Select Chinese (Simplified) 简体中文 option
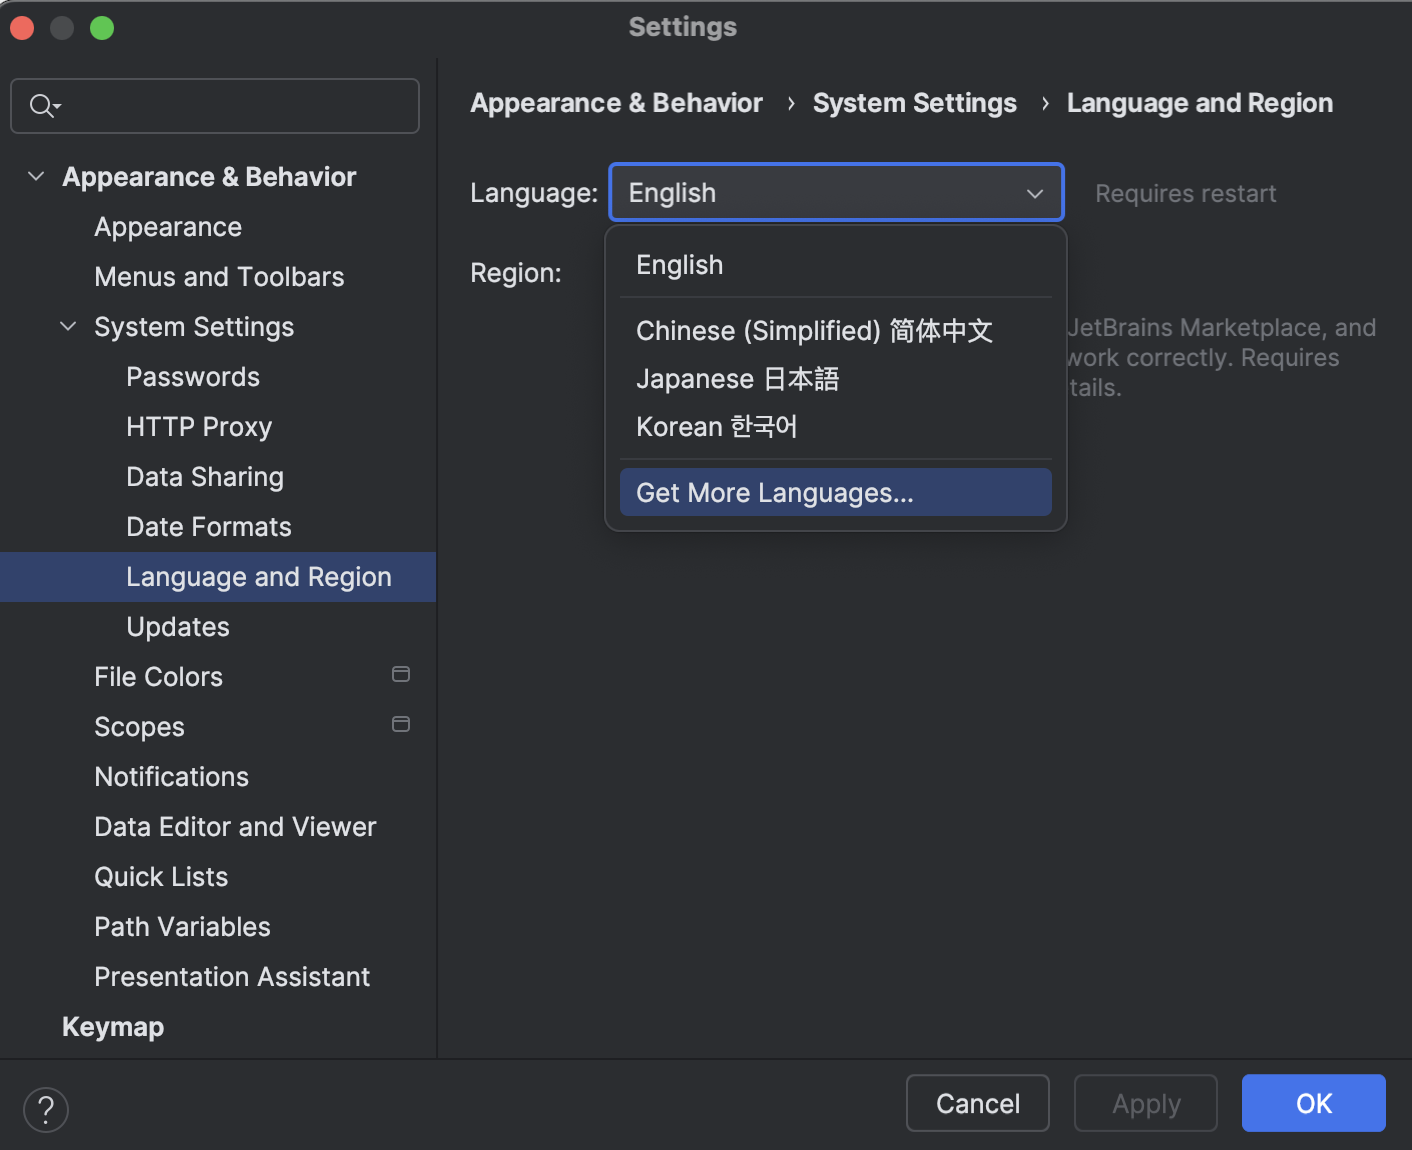Screen dimensions: 1412x1150 click(x=814, y=330)
